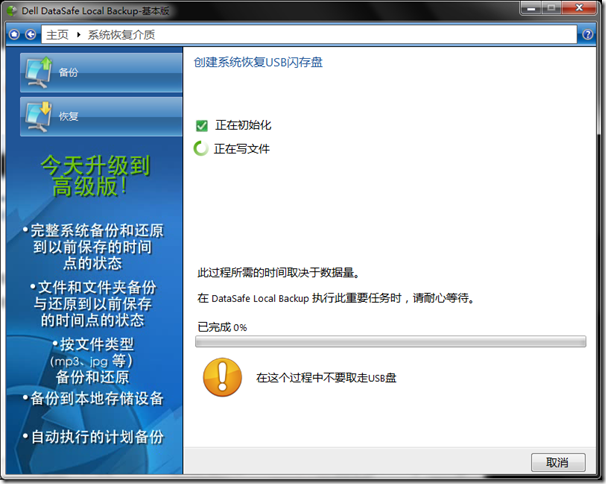606x484 pixels.
Task: Click the 此过程所需的时间取决于数据量 text
Action: (279, 273)
